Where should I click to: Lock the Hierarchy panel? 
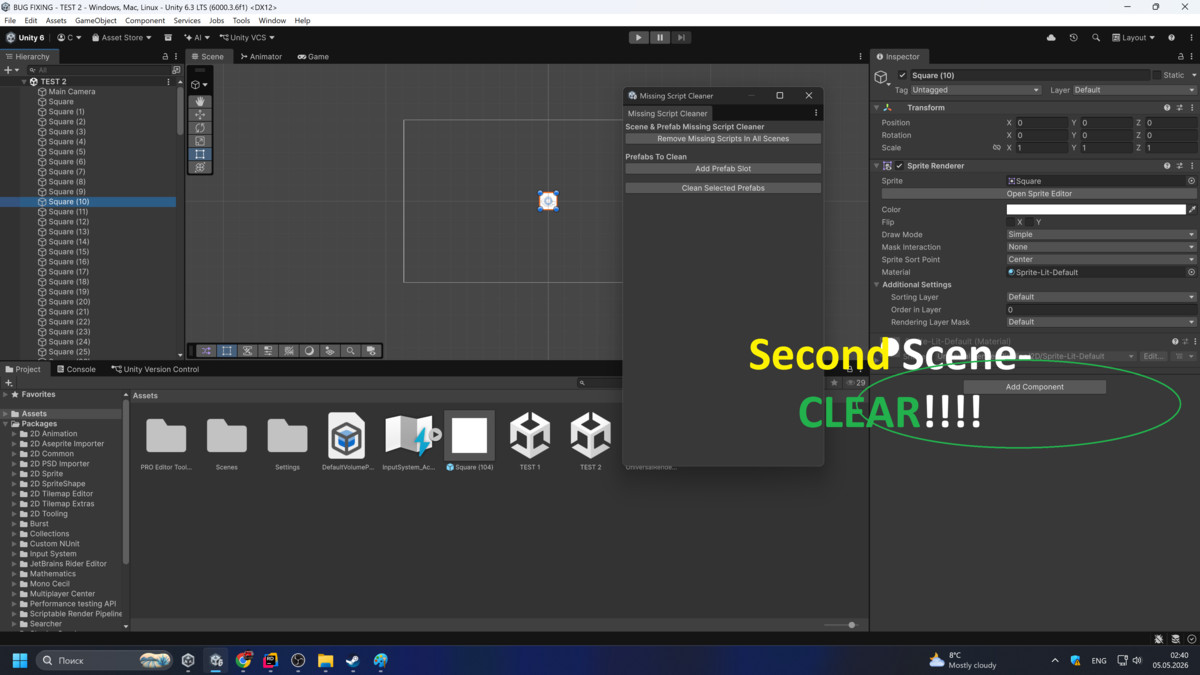(165, 56)
